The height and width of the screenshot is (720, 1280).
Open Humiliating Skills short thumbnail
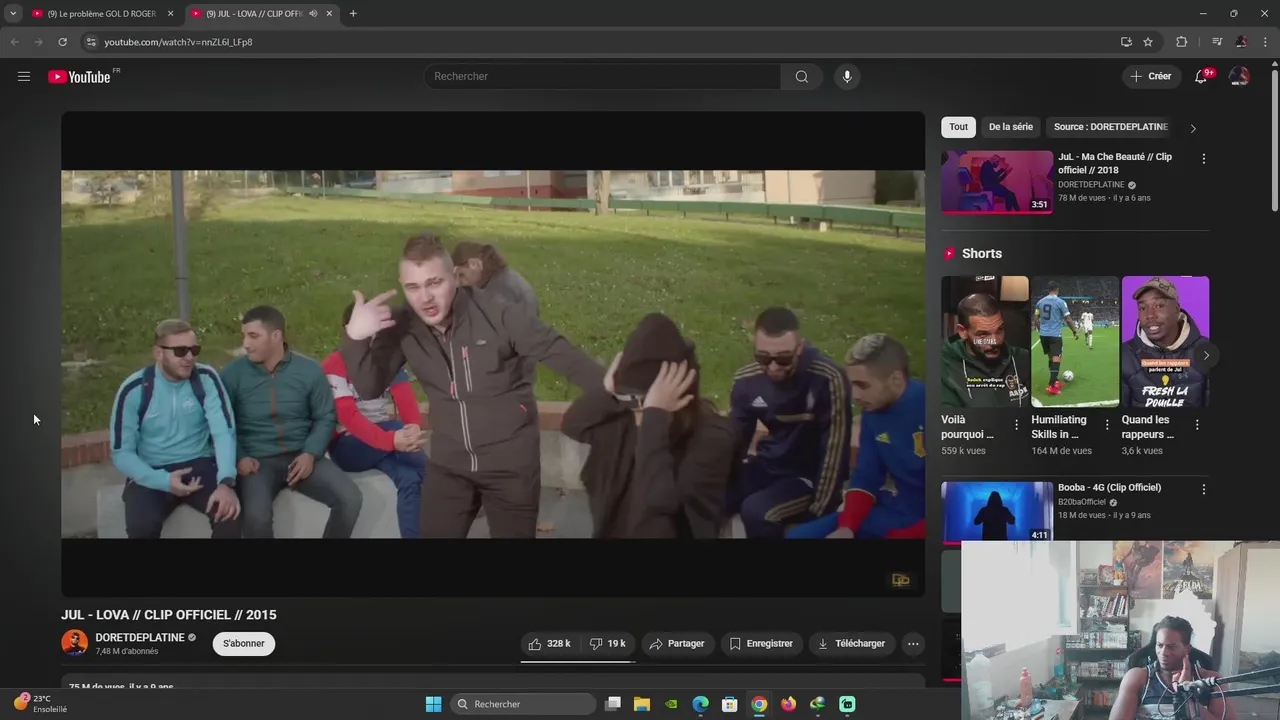click(x=1075, y=342)
